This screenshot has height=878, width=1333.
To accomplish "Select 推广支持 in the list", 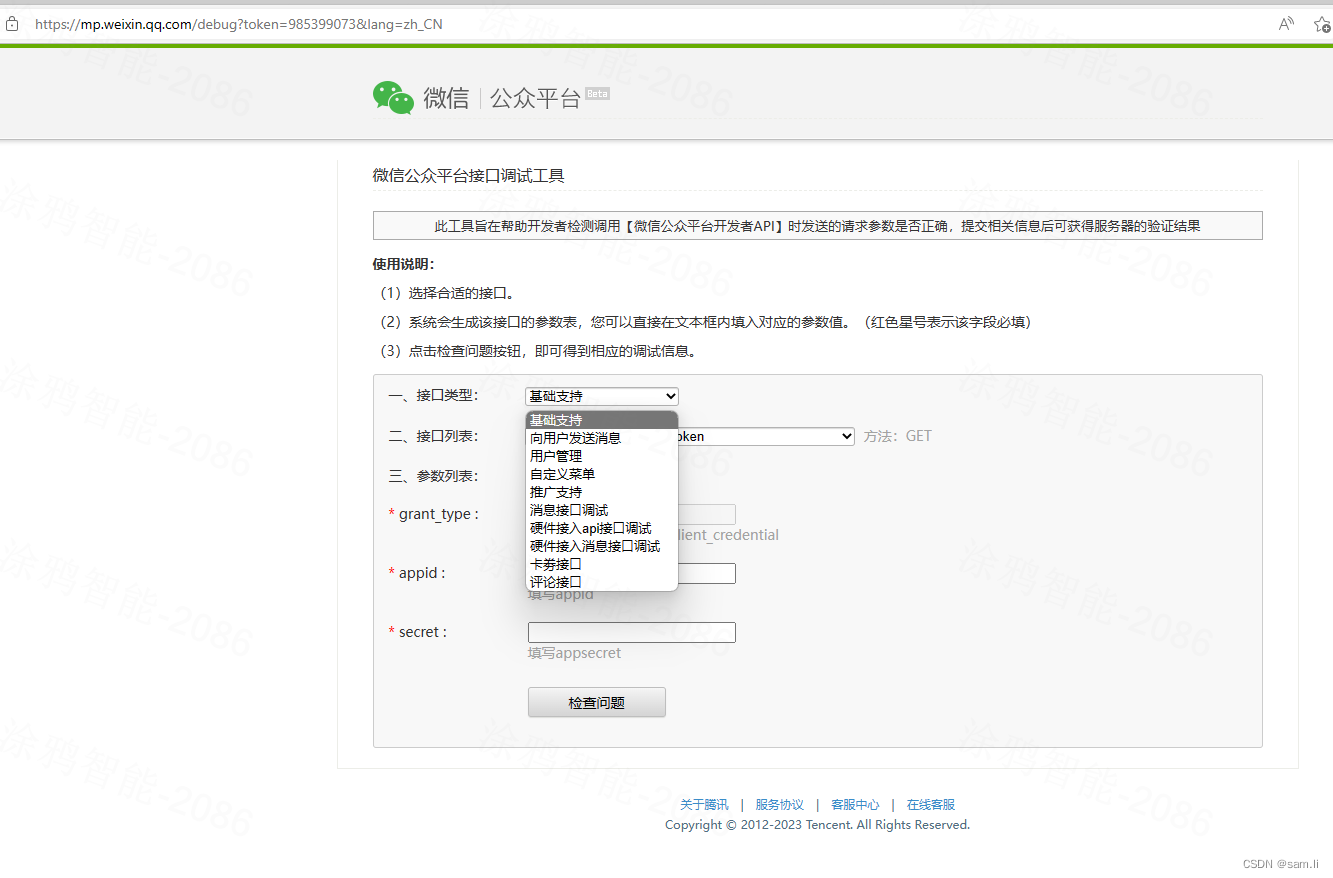I will click(x=602, y=492).
